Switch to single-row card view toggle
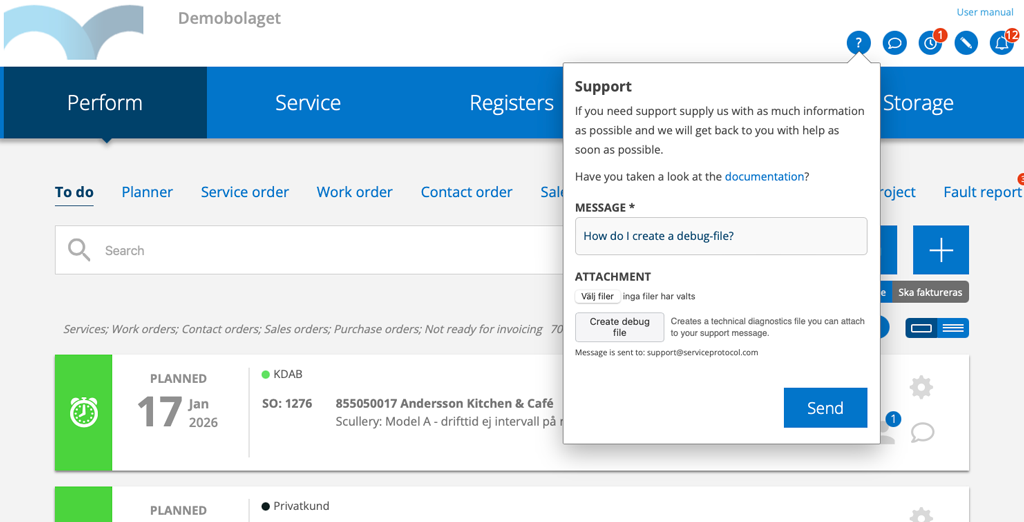Screen dimensions: 1024x522 click(x=922, y=328)
